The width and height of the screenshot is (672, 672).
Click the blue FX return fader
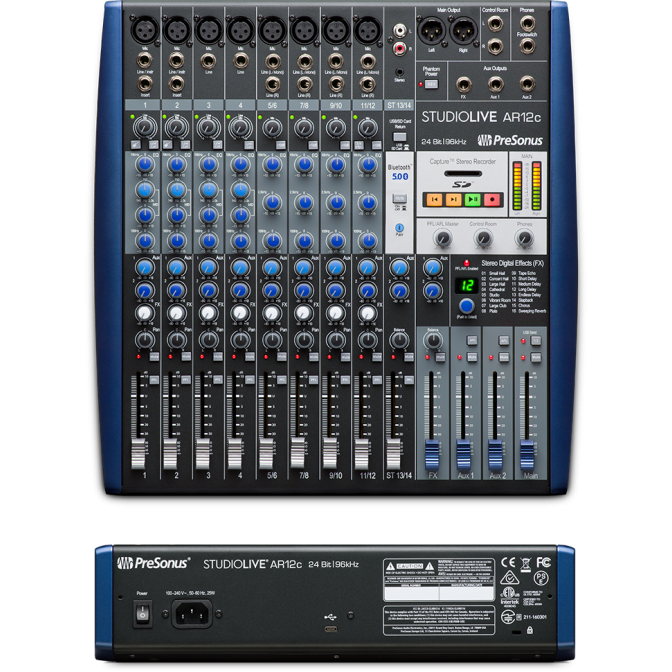[432, 454]
